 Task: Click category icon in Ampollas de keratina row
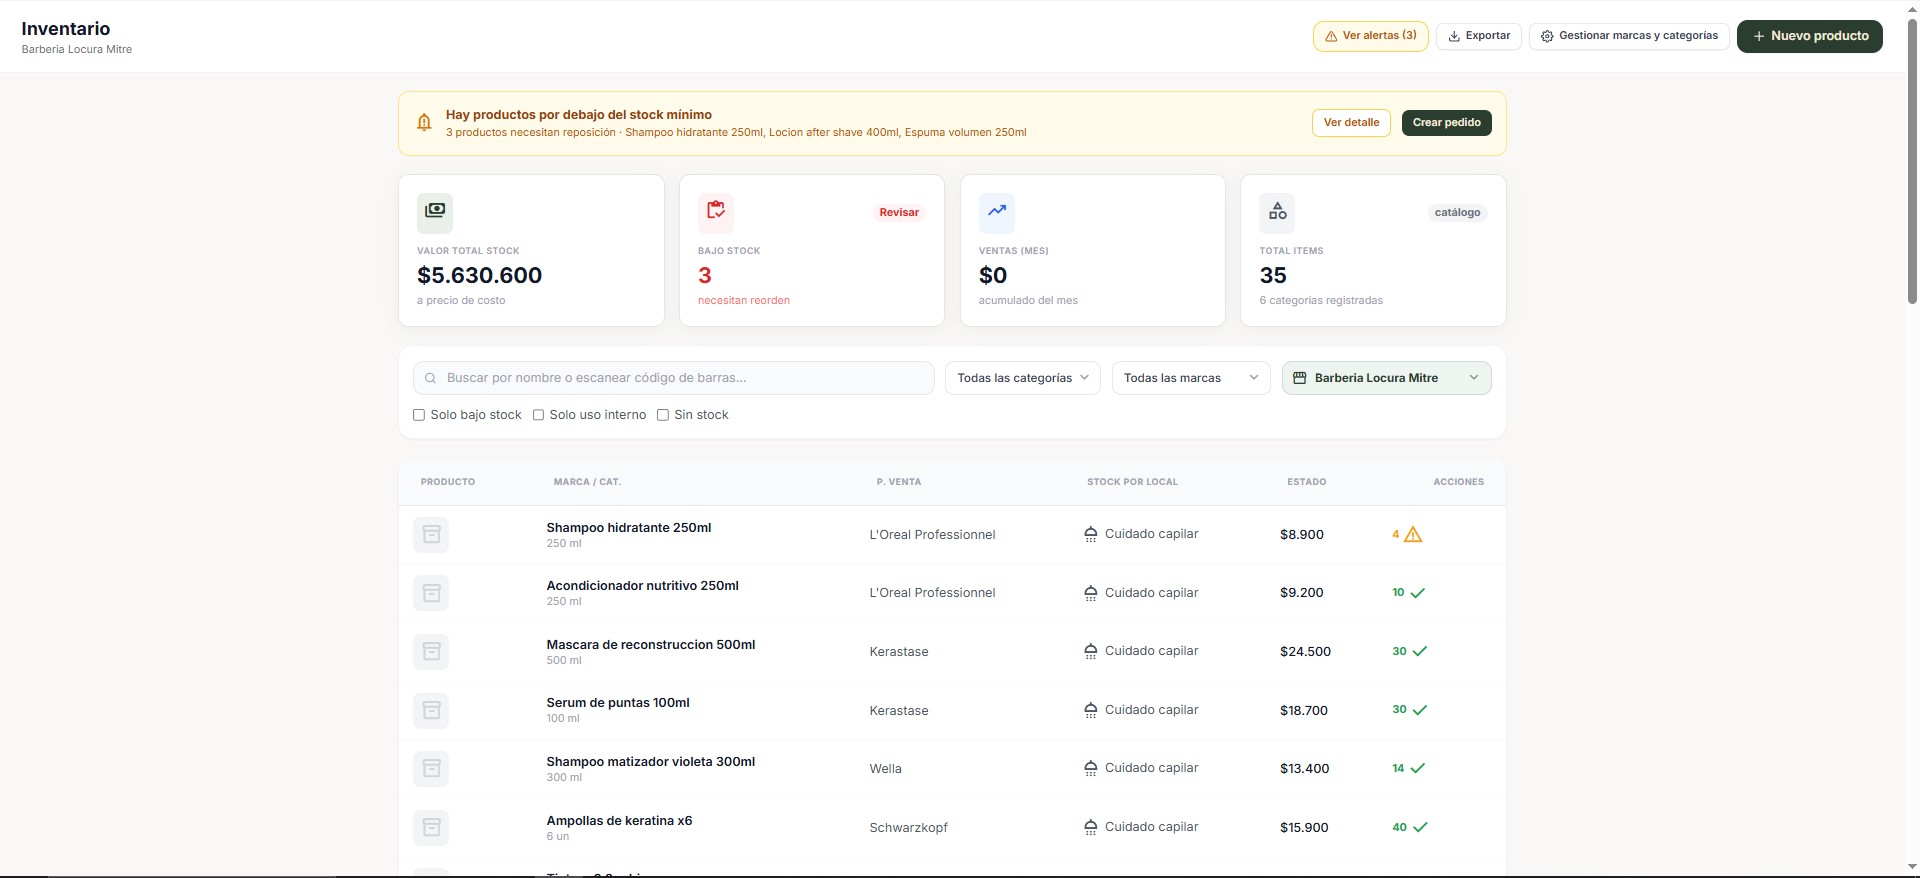point(1091,827)
